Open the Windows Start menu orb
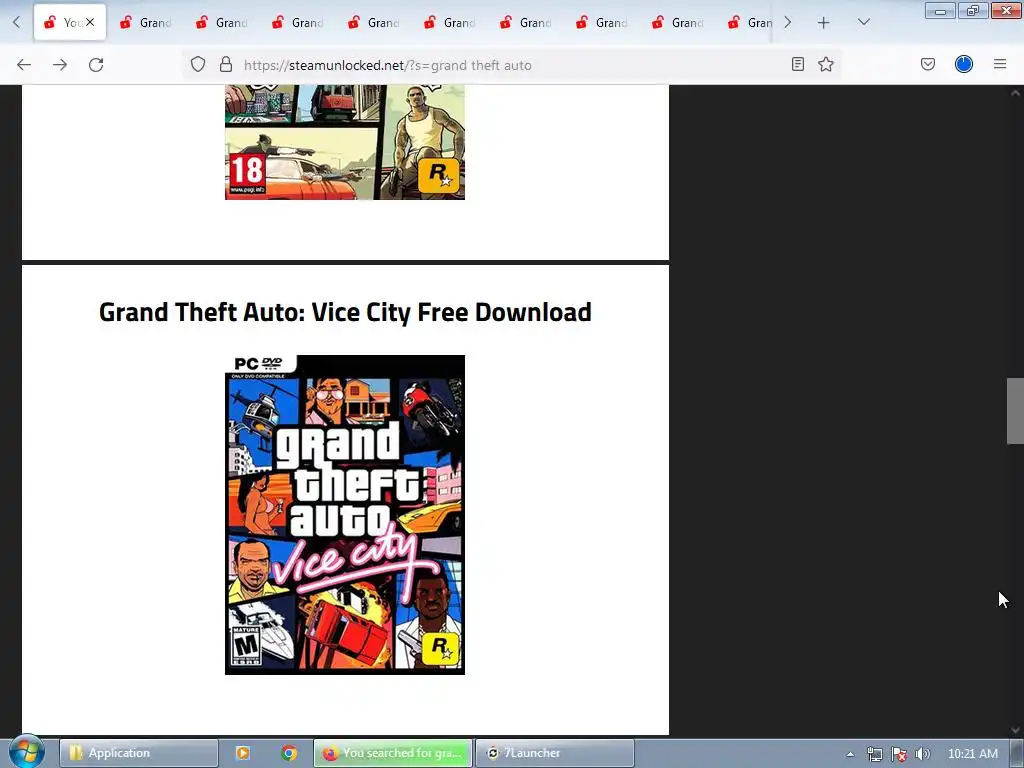 pos(26,752)
